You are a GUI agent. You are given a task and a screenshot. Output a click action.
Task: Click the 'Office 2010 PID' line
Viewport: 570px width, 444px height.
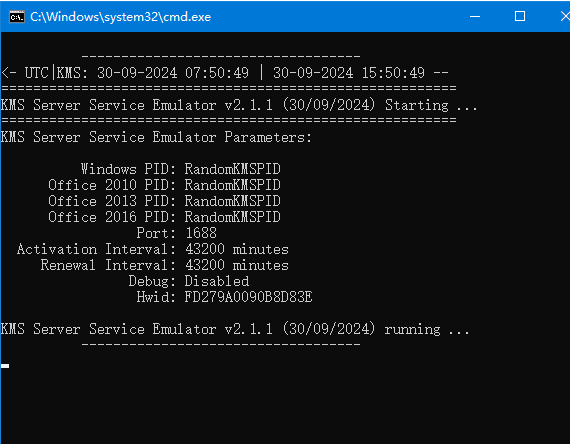pyautogui.click(x=164, y=185)
